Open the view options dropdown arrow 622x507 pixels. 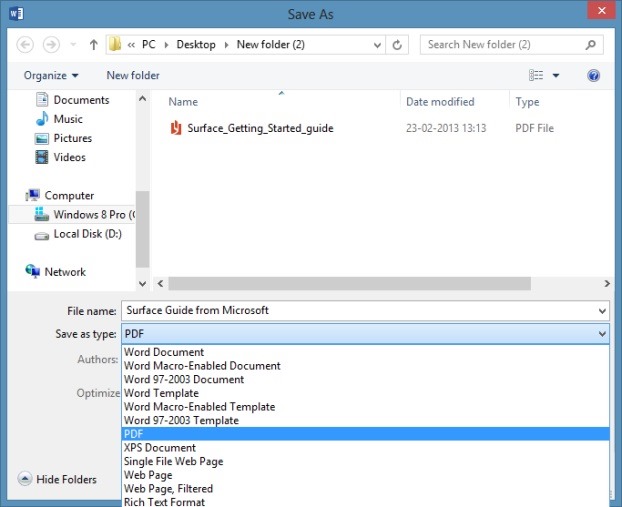tap(556, 75)
